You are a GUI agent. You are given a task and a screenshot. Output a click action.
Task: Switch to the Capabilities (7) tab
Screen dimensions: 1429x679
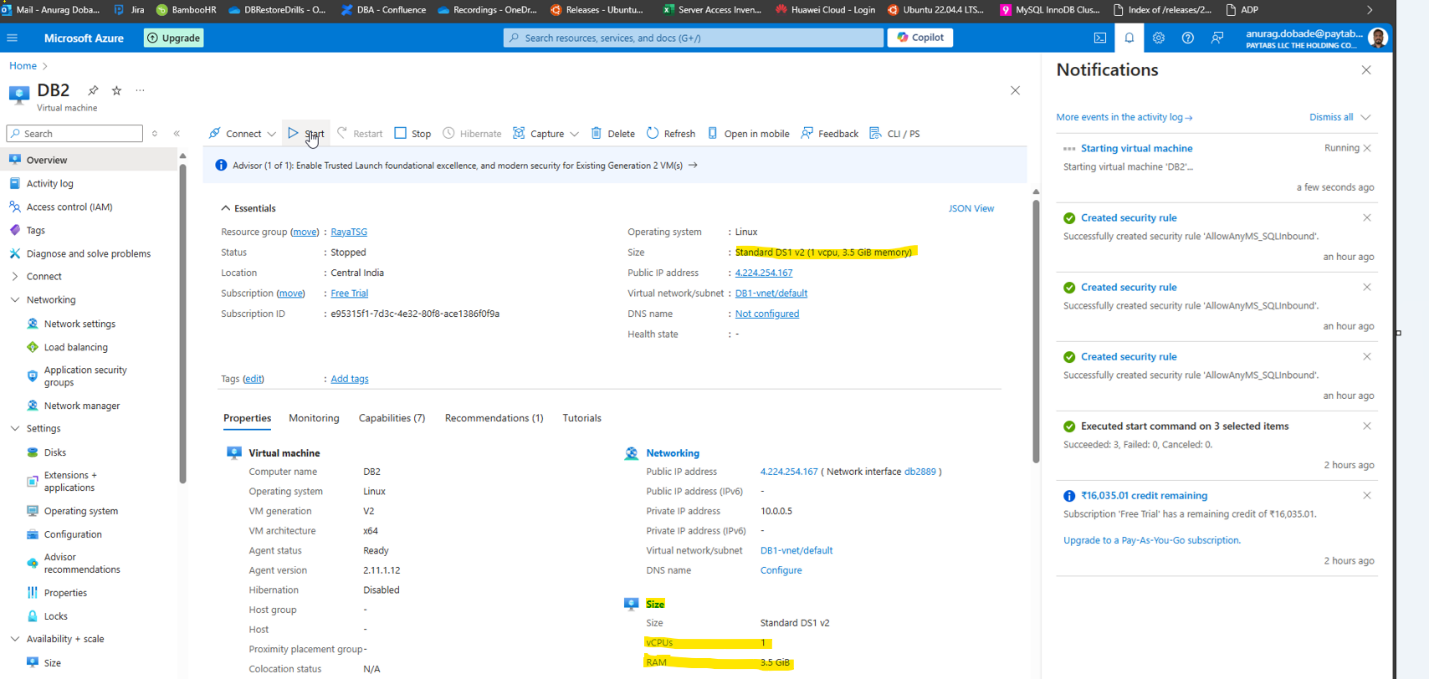click(392, 418)
